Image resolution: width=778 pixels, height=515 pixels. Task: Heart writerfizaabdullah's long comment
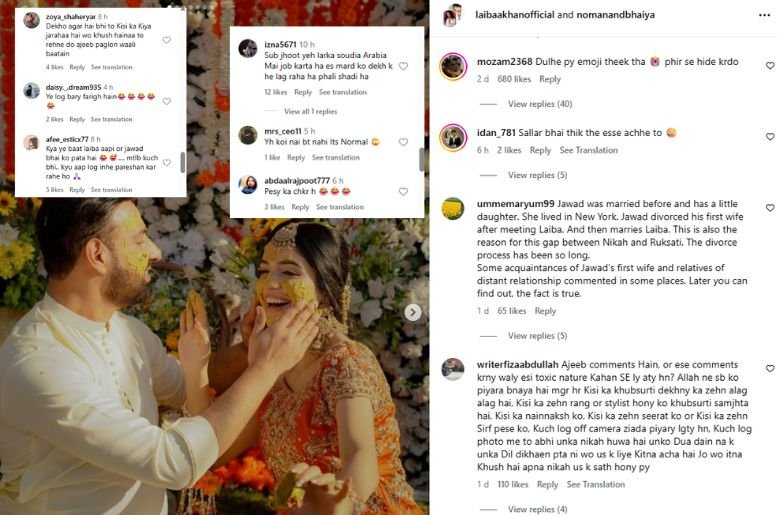769,368
